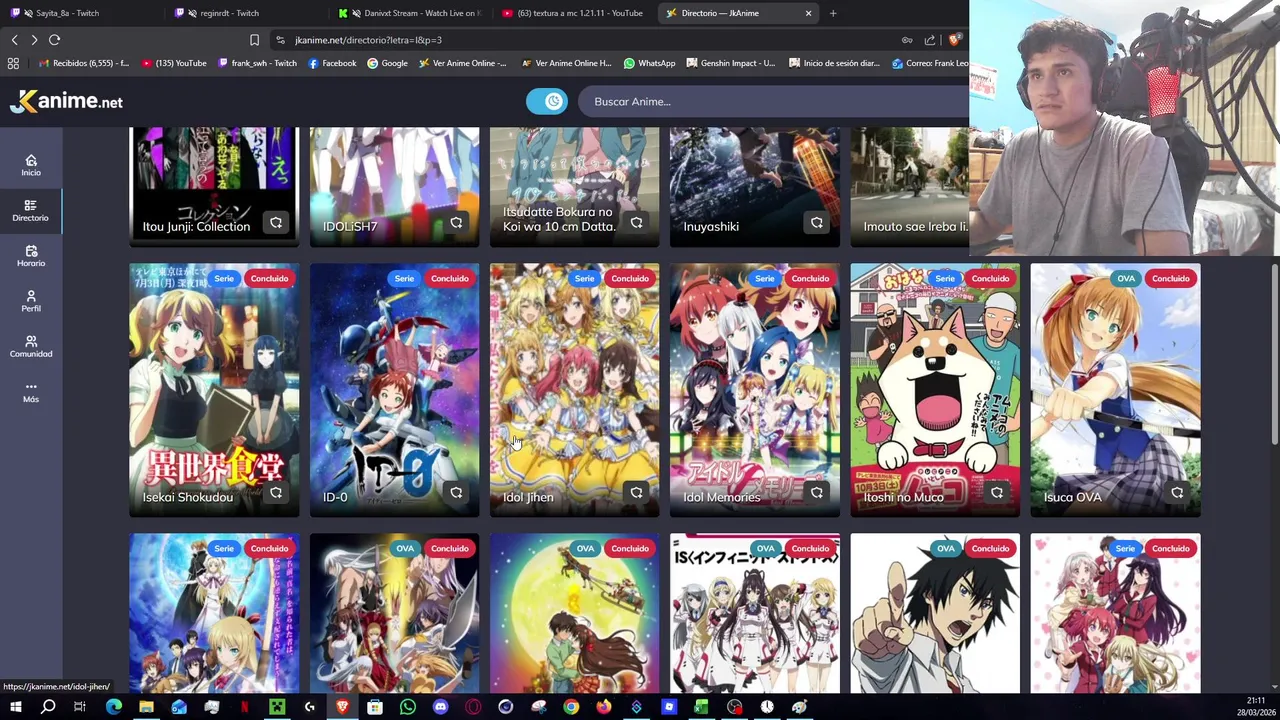Click the Inuyashiki title text

point(711,226)
